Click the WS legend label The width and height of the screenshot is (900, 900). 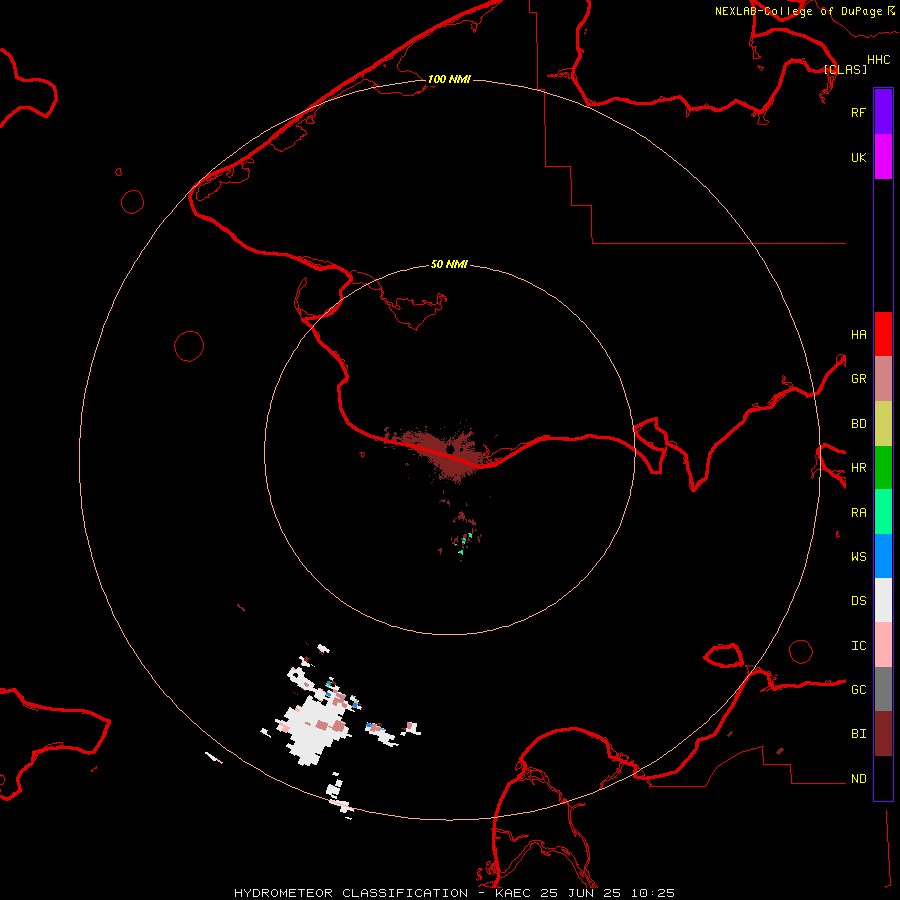click(858, 556)
